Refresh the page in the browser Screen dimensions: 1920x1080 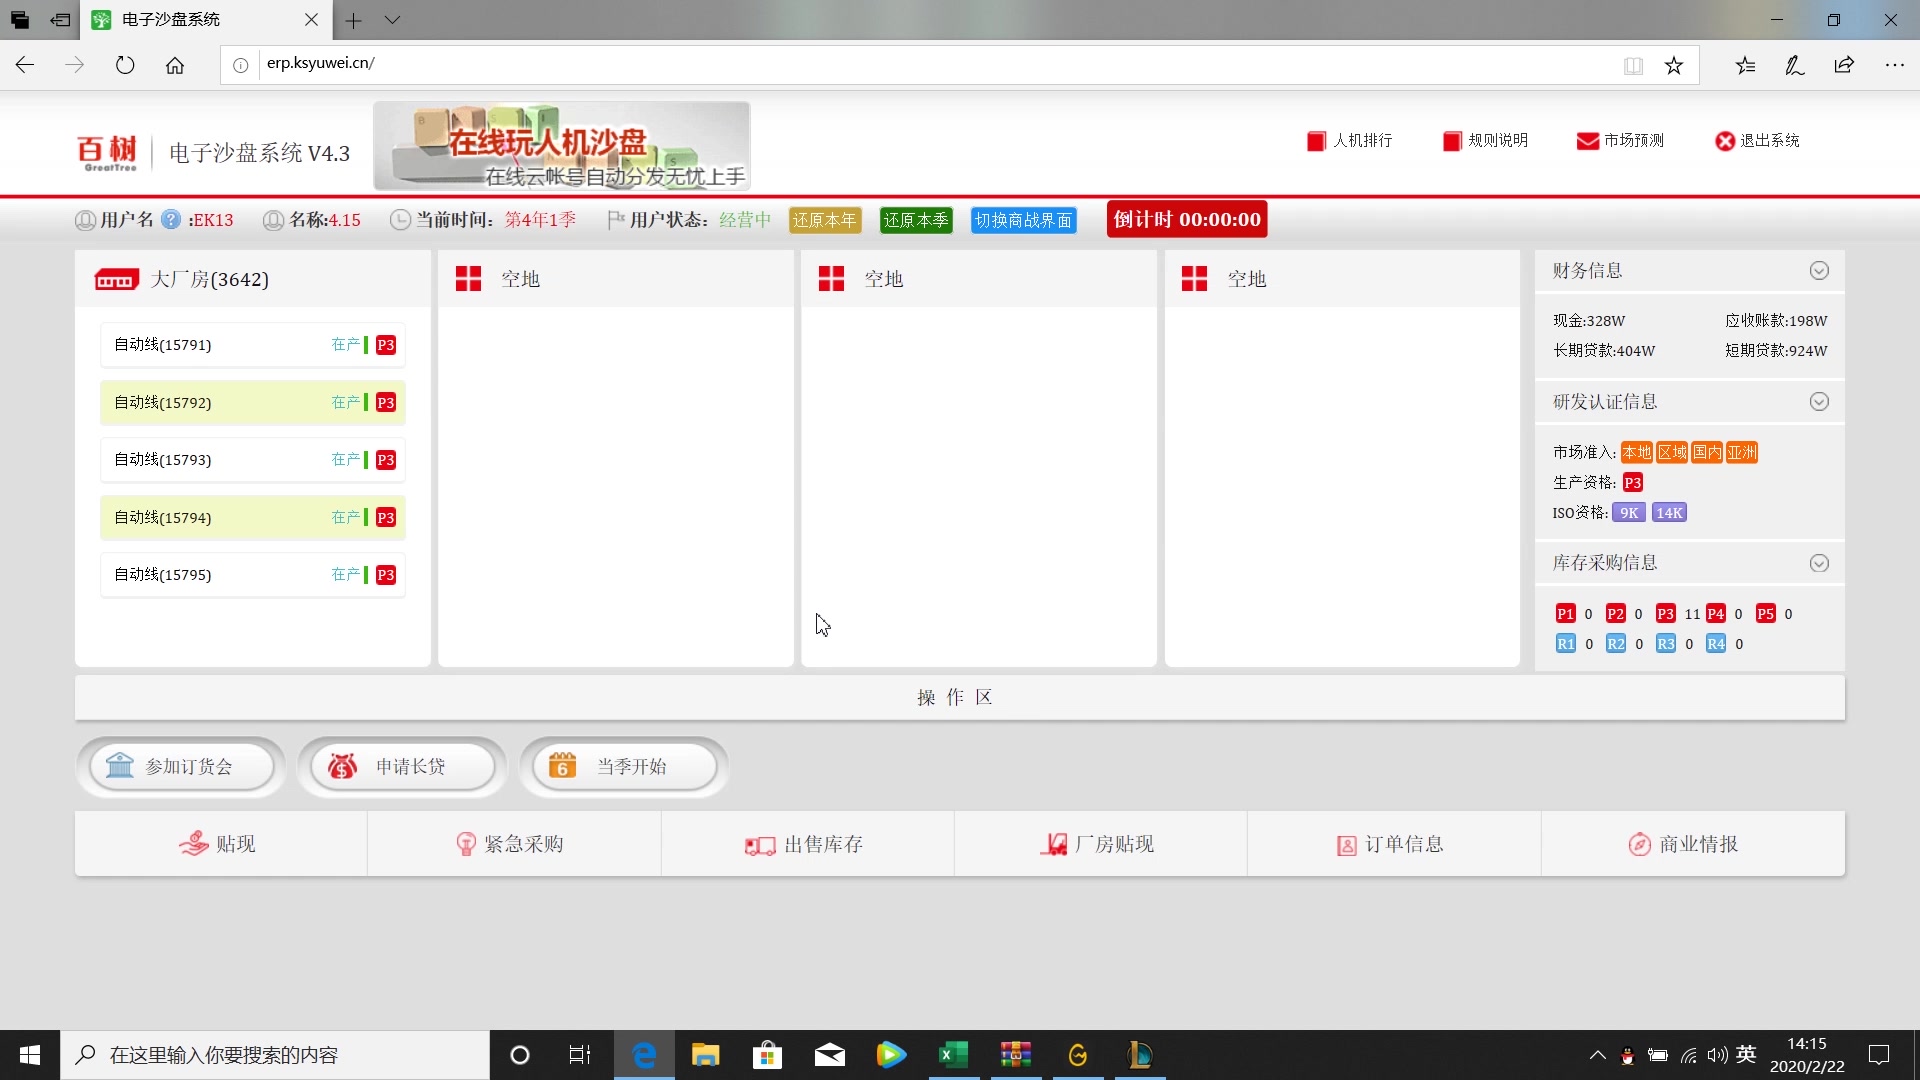point(125,65)
